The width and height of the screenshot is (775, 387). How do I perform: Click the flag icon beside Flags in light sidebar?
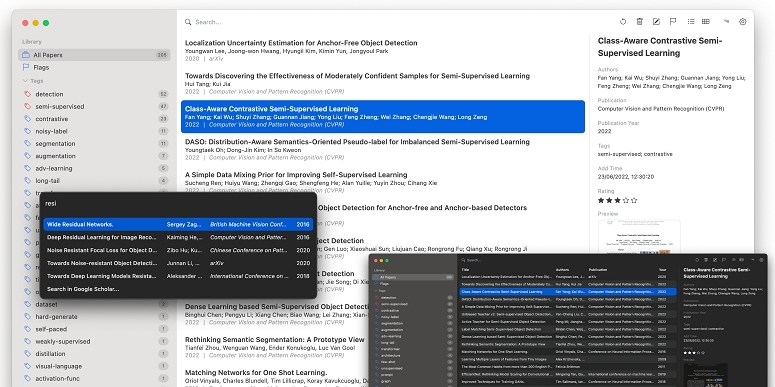point(26,67)
